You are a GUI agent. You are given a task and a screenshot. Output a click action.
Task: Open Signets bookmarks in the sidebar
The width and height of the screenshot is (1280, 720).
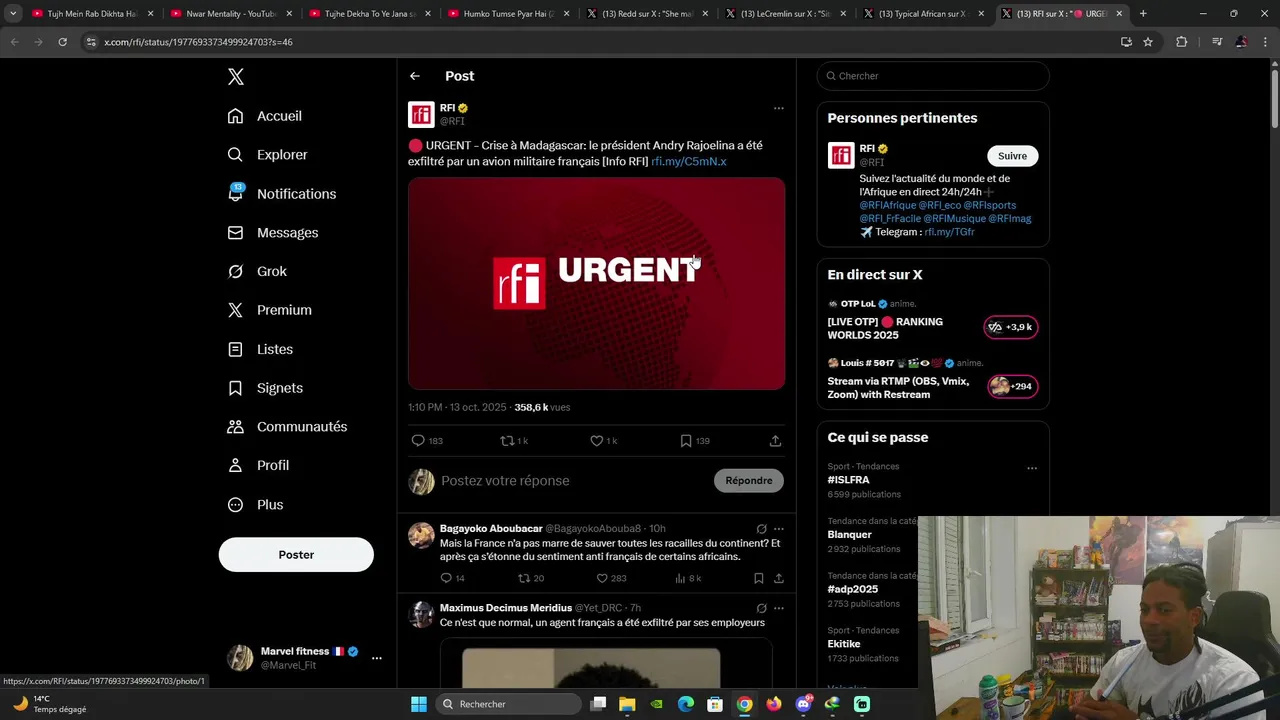point(265,388)
